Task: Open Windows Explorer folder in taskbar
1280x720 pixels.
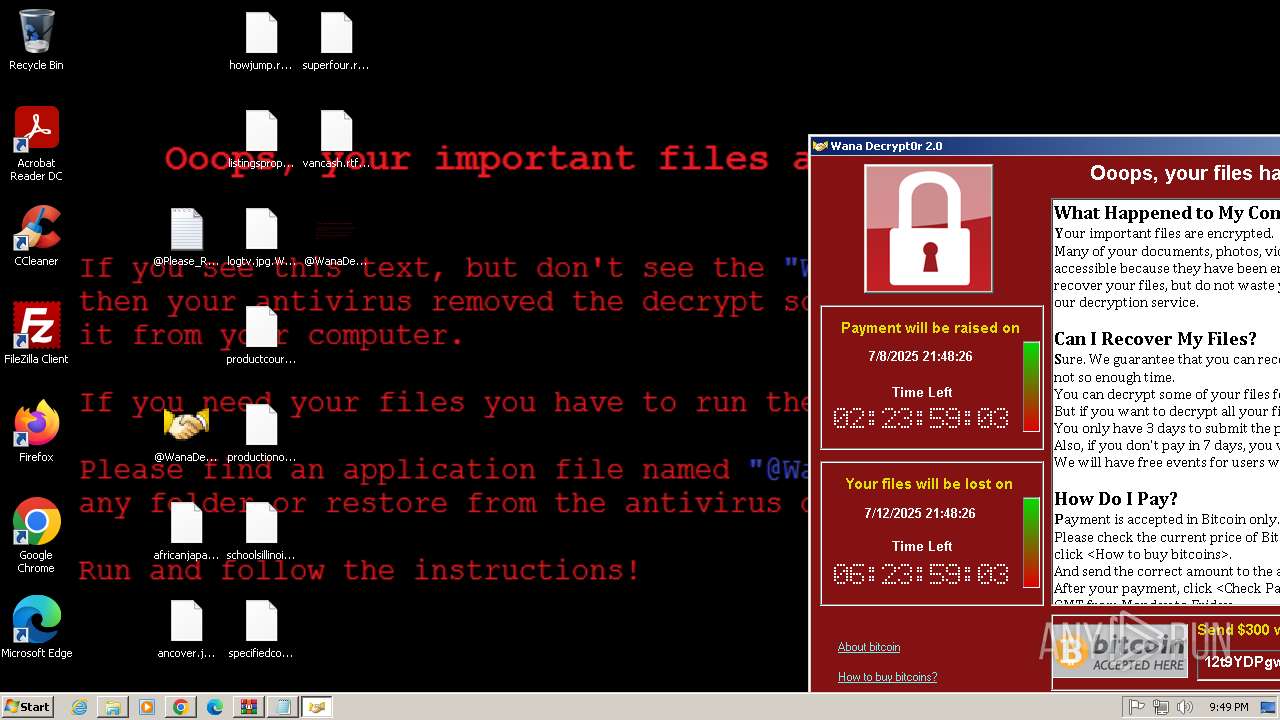Action: click(x=113, y=707)
